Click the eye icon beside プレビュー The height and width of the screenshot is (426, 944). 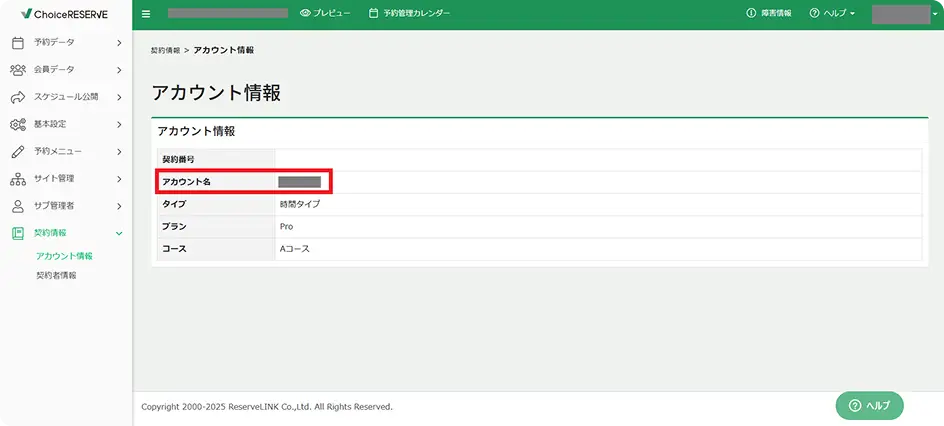[305, 13]
